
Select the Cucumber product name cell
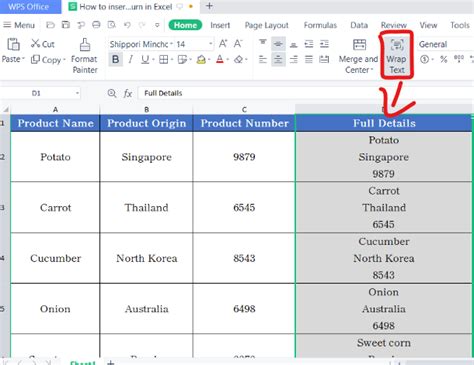[55, 258]
